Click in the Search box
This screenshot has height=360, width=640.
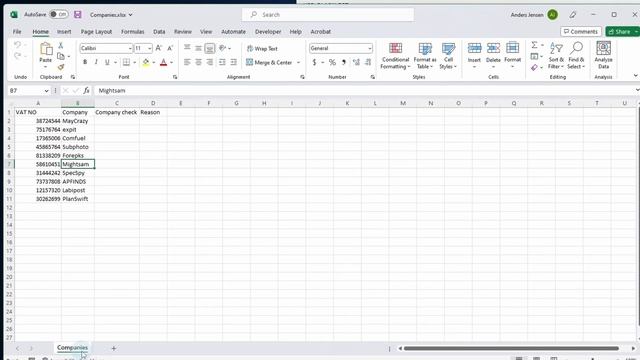point(328,15)
